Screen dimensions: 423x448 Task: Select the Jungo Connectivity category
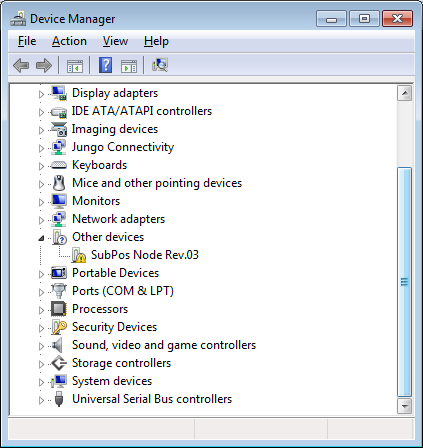click(x=123, y=147)
